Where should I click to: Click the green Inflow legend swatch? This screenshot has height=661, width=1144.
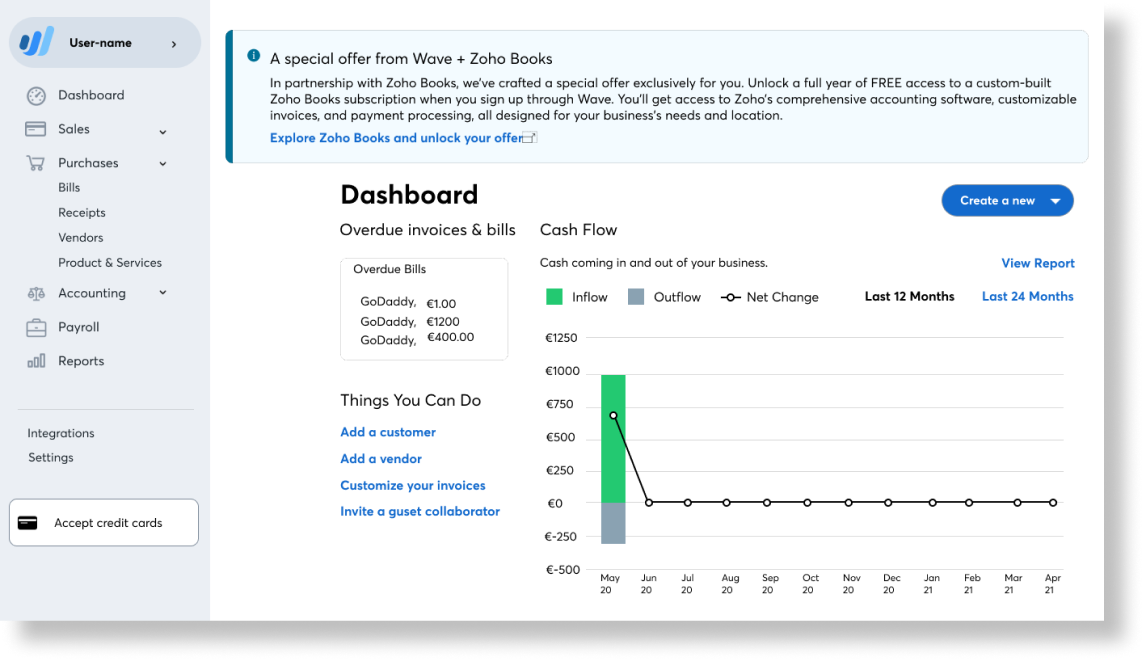pos(554,297)
